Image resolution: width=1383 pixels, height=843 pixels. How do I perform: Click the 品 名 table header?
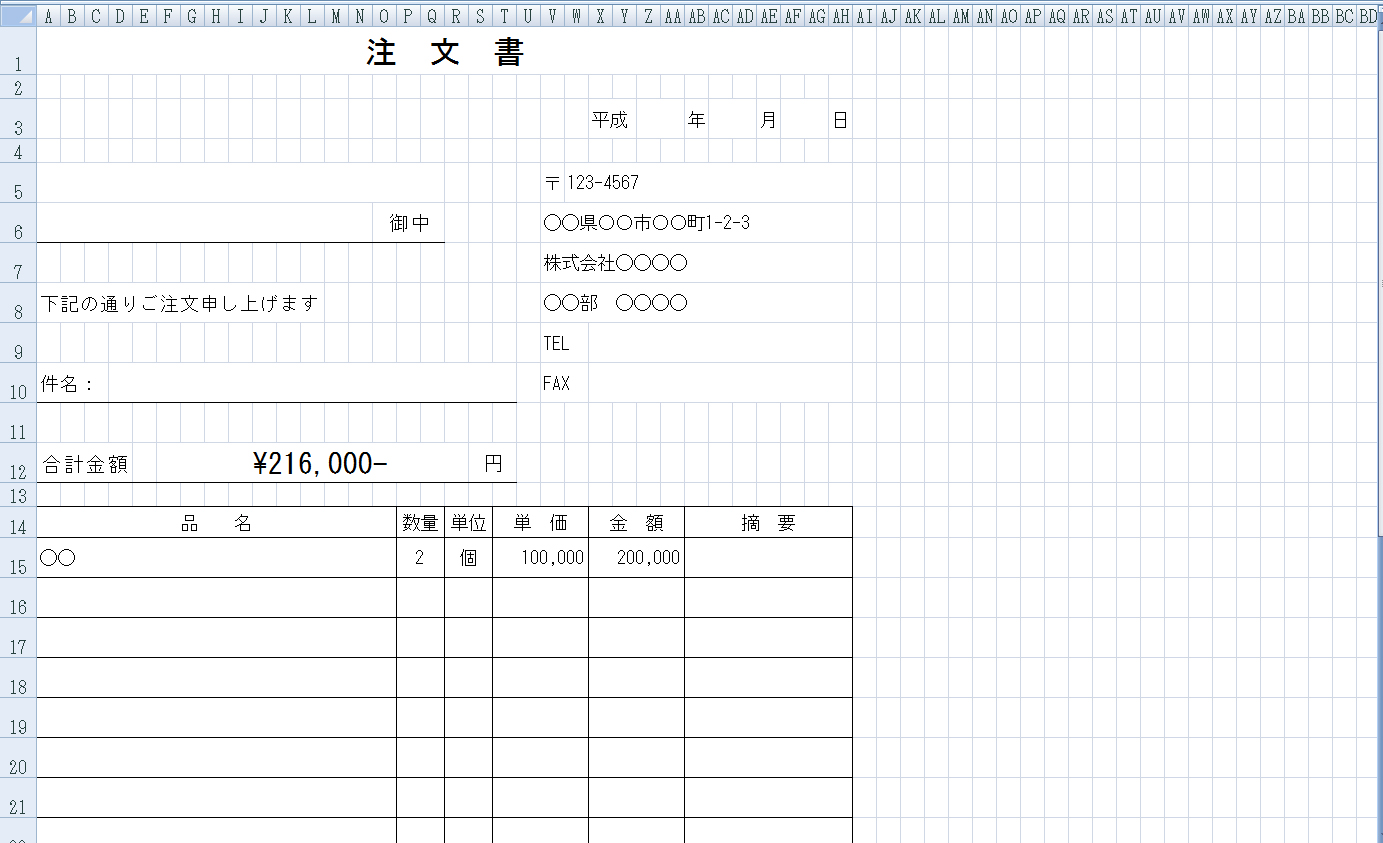[x=216, y=522]
